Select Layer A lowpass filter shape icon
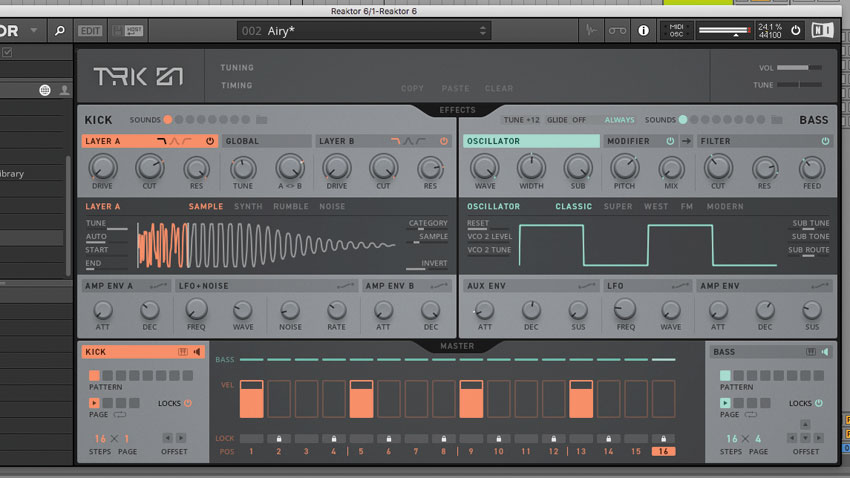Viewport: 850px width, 478px height. (x=162, y=141)
